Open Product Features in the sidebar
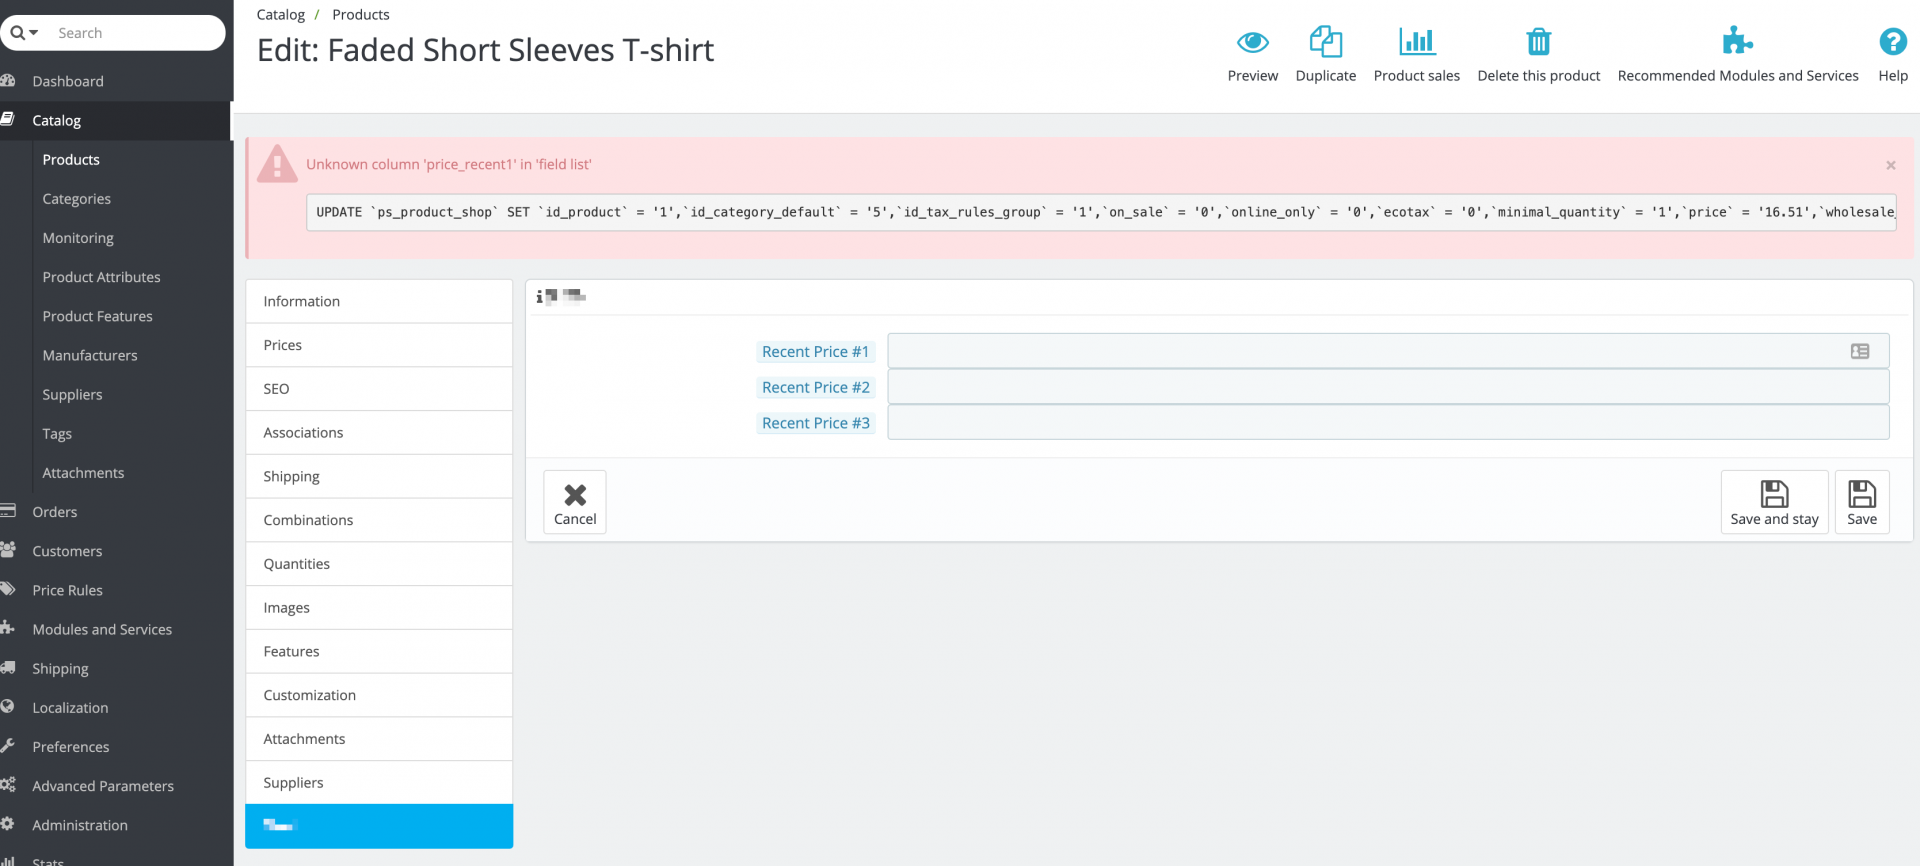This screenshot has width=1920, height=866. point(97,316)
